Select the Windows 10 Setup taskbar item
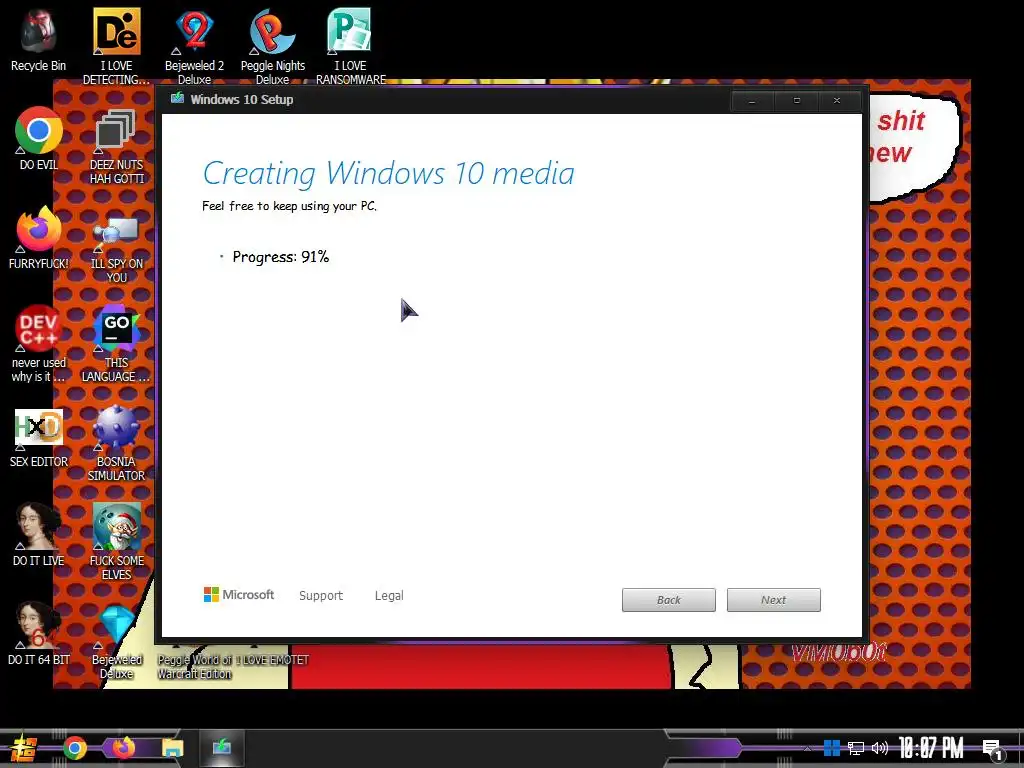 [x=221, y=748]
